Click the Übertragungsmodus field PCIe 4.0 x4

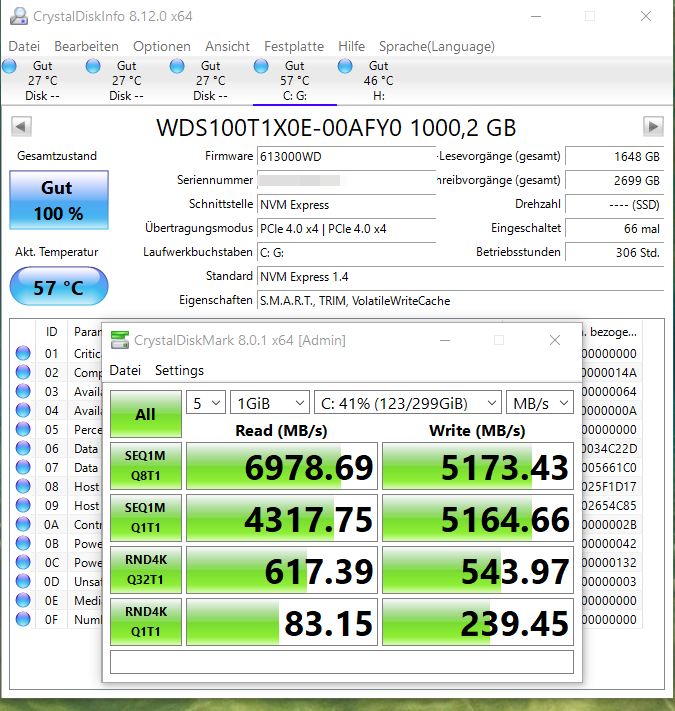[x=347, y=229]
